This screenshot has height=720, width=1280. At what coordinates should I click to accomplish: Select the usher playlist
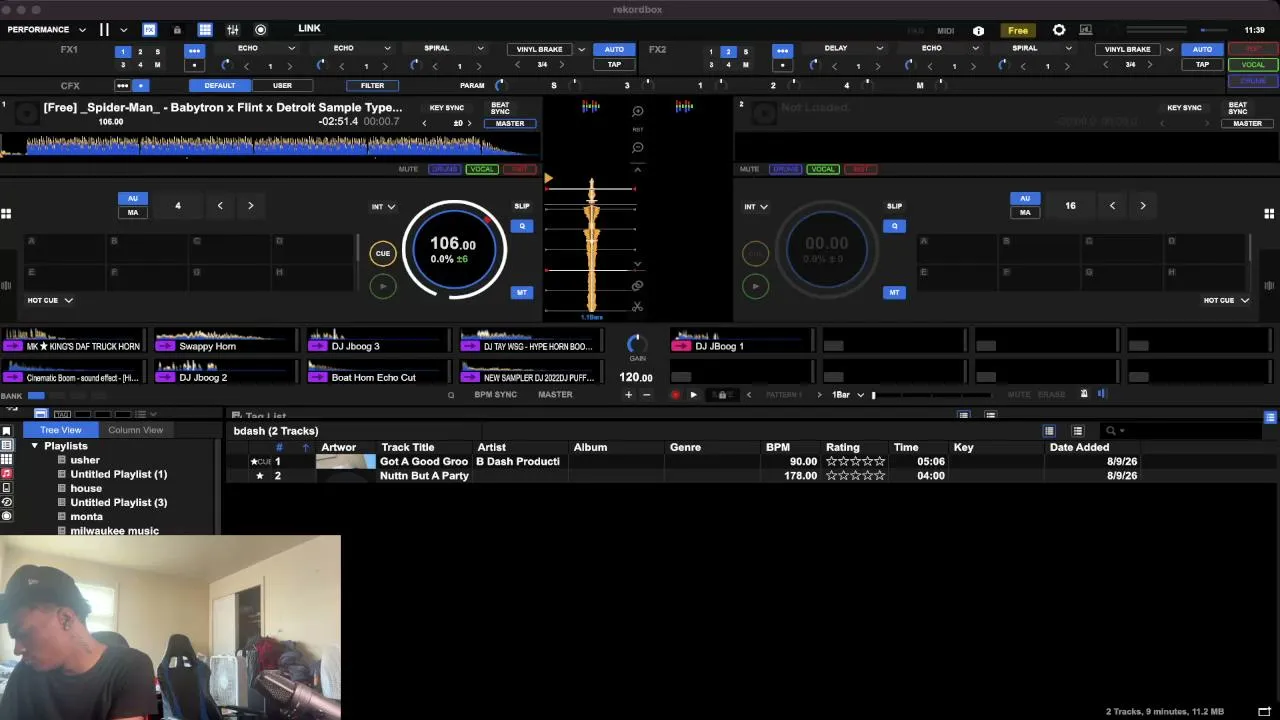[x=85, y=460]
